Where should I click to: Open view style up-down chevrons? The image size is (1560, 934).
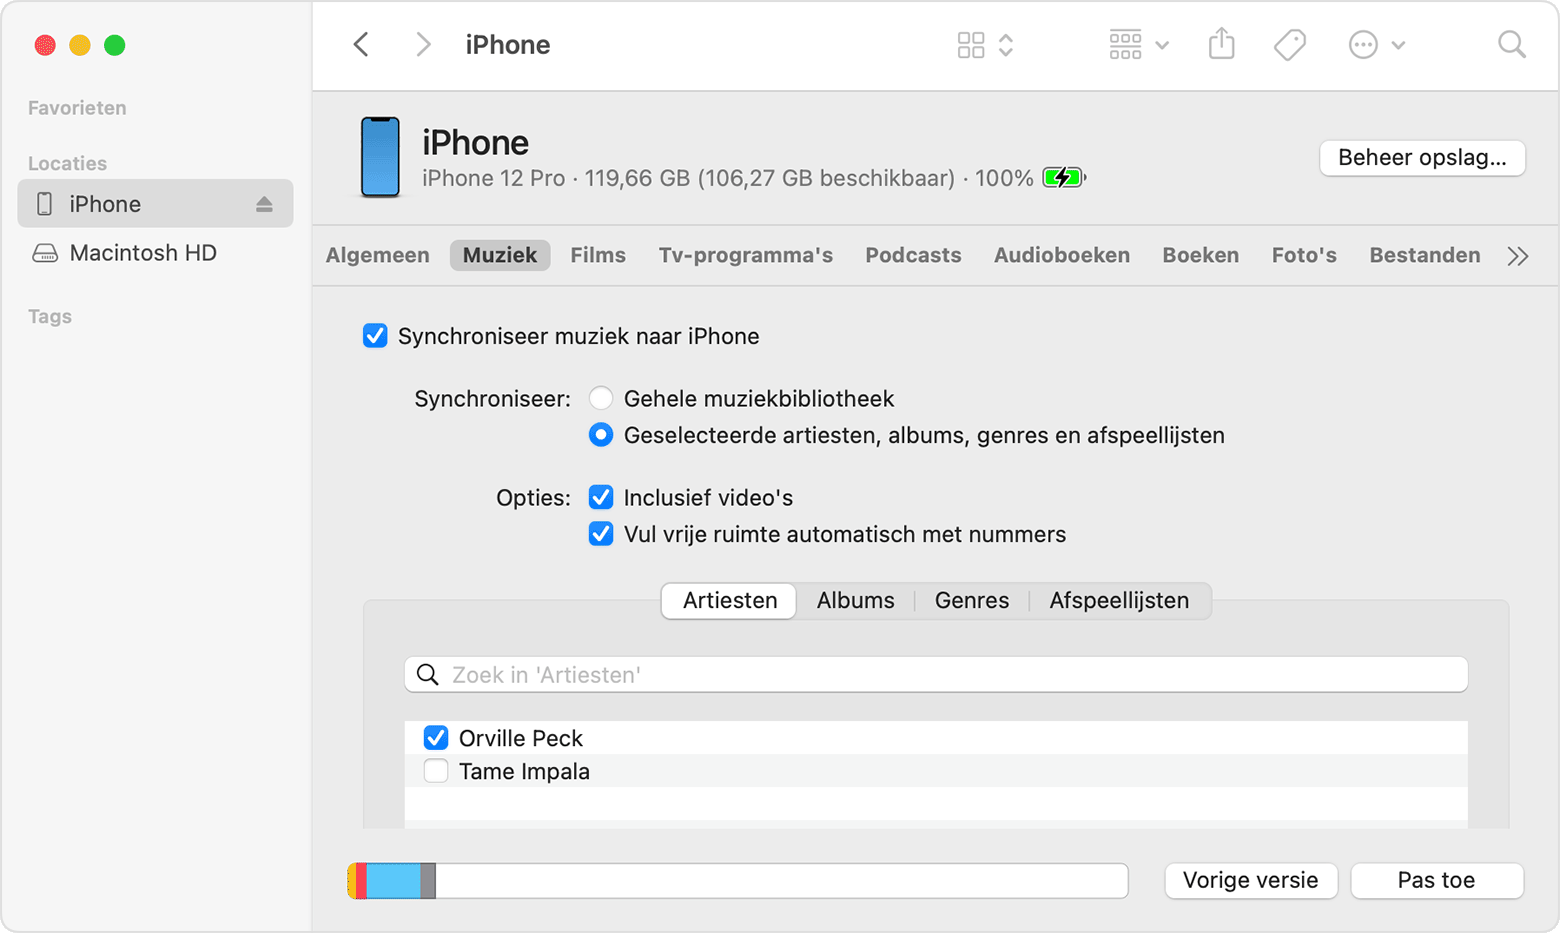pyautogui.click(x=1006, y=45)
